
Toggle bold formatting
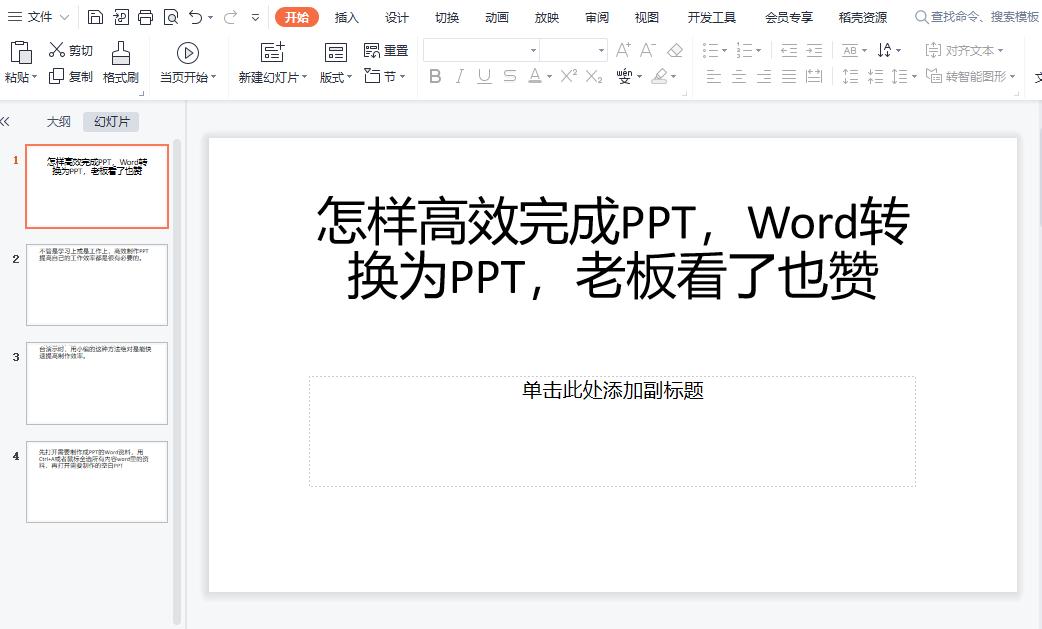pyautogui.click(x=434, y=76)
